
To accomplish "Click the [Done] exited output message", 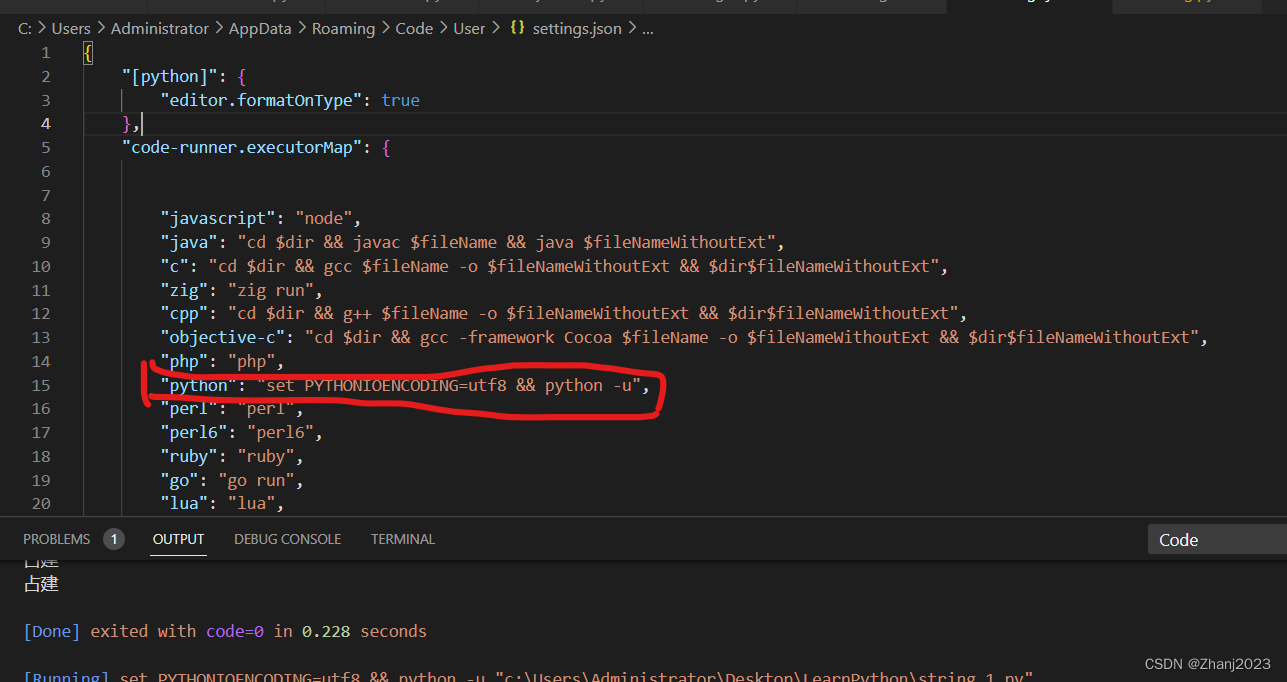I will click(225, 631).
